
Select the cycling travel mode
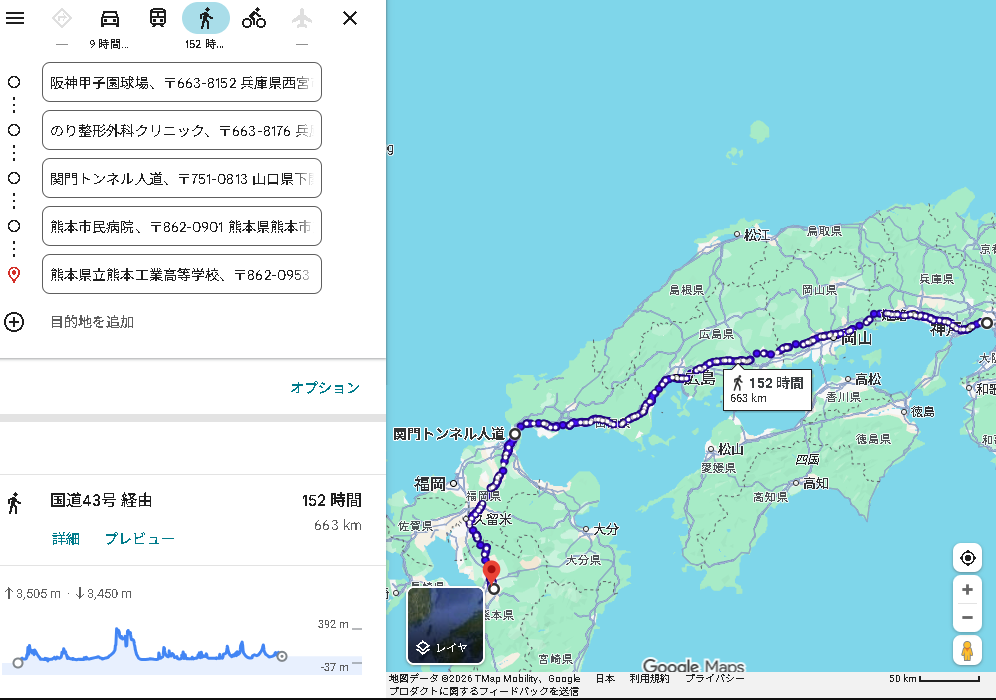point(254,18)
